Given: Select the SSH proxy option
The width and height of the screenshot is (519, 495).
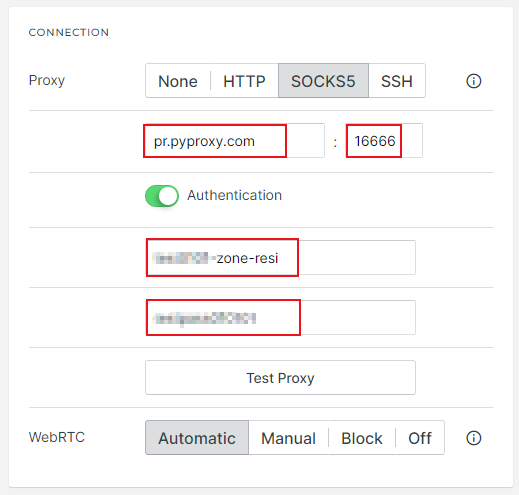Looking at the screenshot, I should click(397, 81).
